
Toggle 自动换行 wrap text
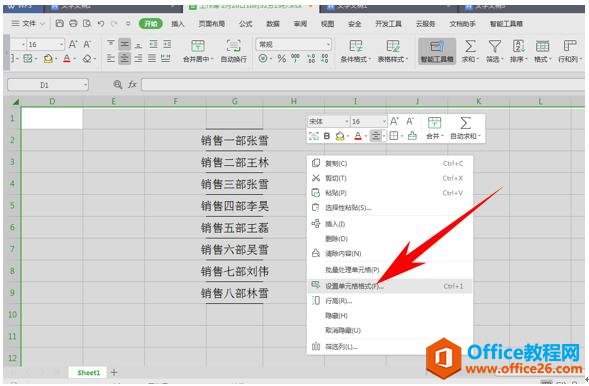tap(233, 51)
